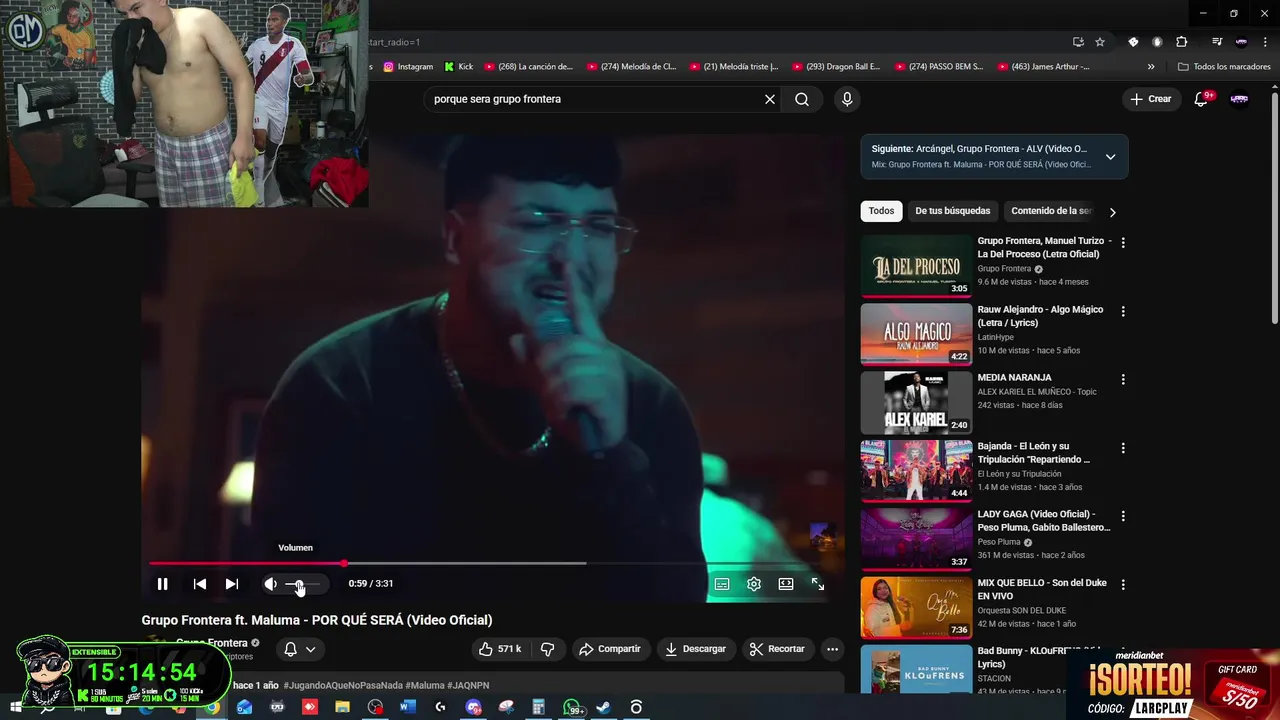This screenshot has height=720, width=1280.
Task: Click the Descargar button
Action: (695, 649)
